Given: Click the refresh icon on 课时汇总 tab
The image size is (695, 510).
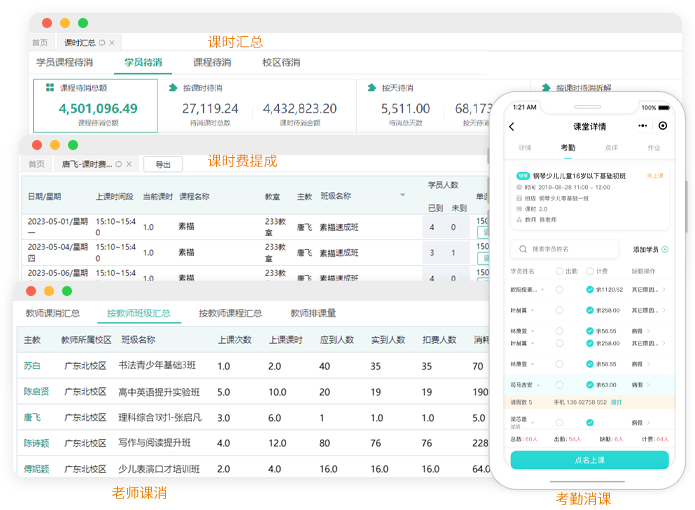Looking at the screenshot, I should pos(102,43).
